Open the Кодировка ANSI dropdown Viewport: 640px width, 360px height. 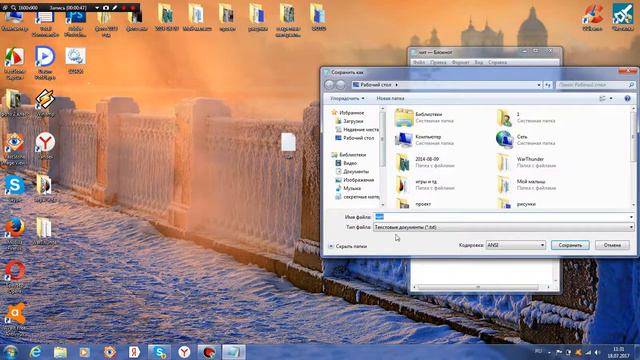[x=516, y=245]
